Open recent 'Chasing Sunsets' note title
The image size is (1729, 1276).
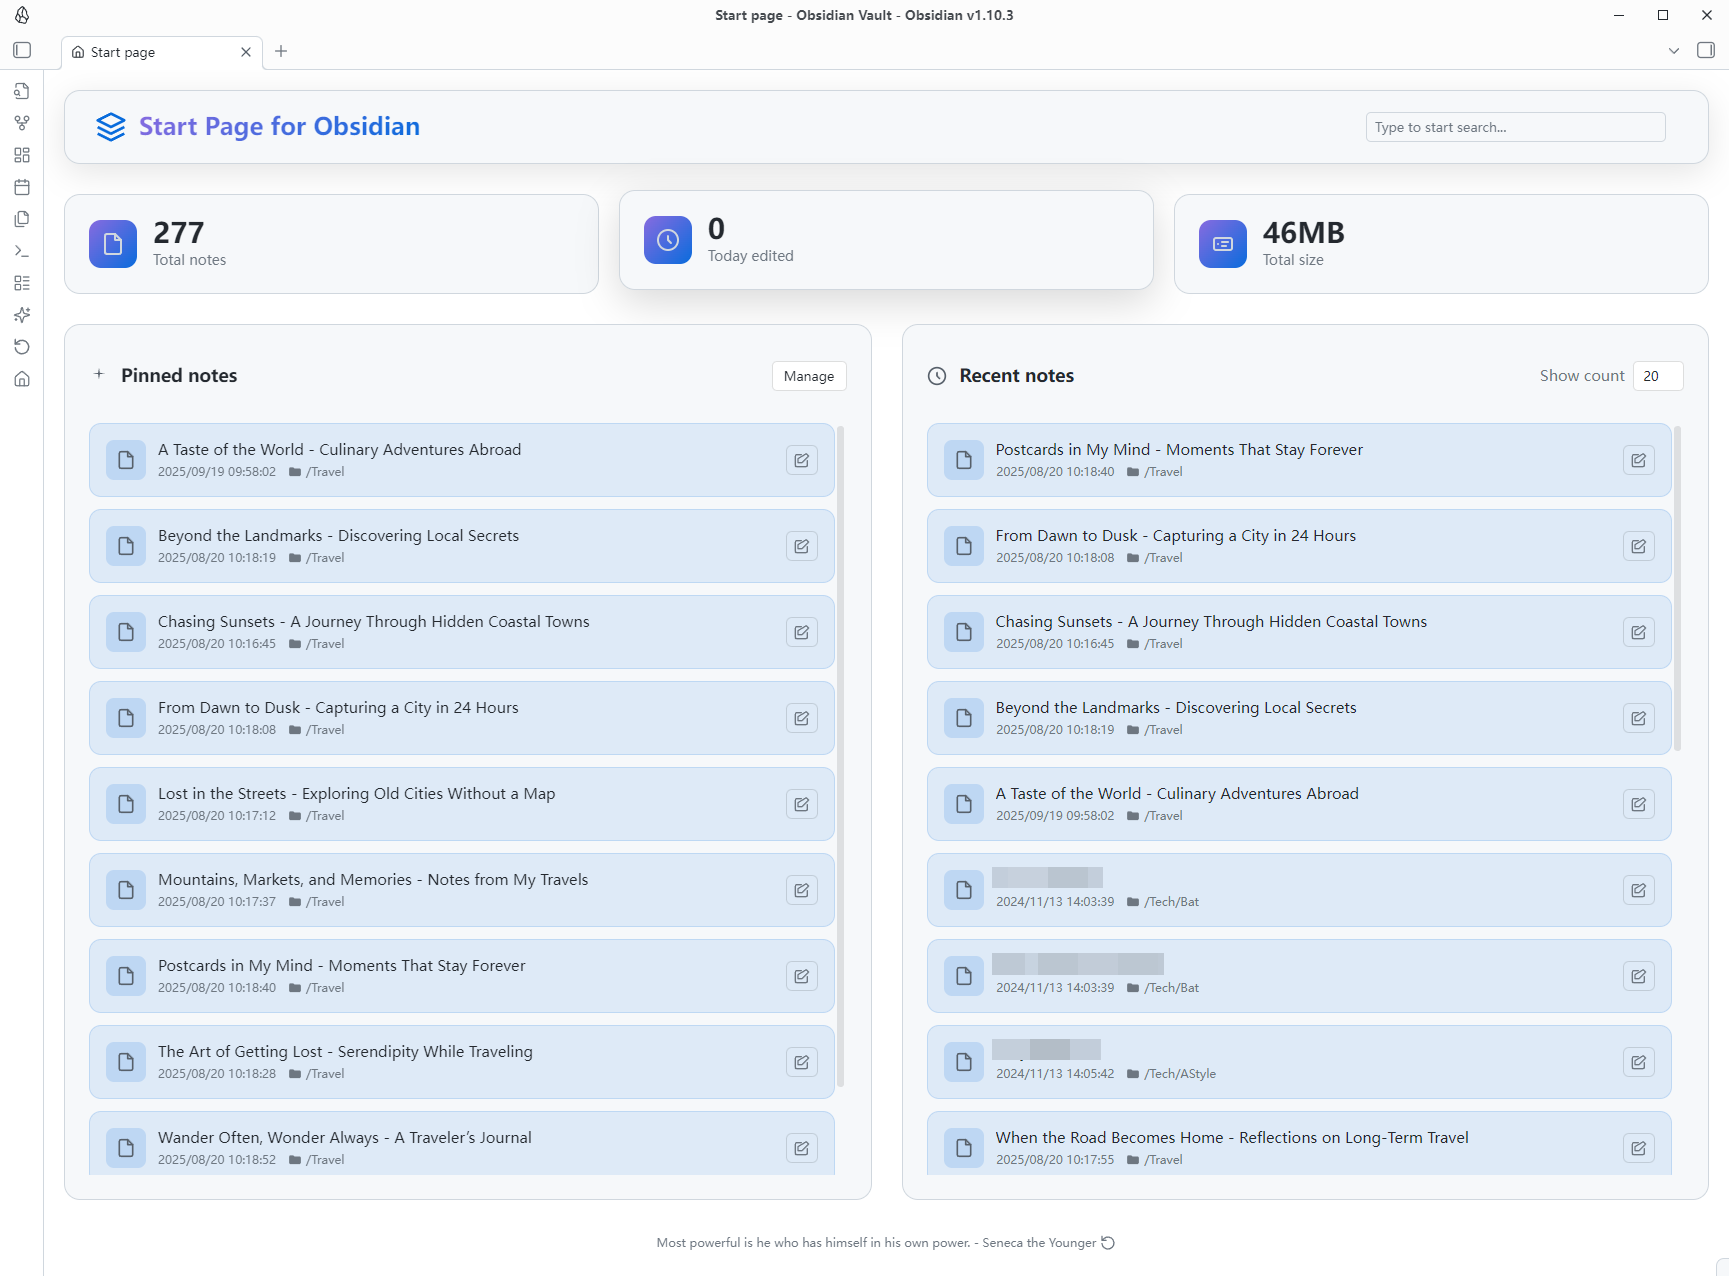click(1211, 622)
